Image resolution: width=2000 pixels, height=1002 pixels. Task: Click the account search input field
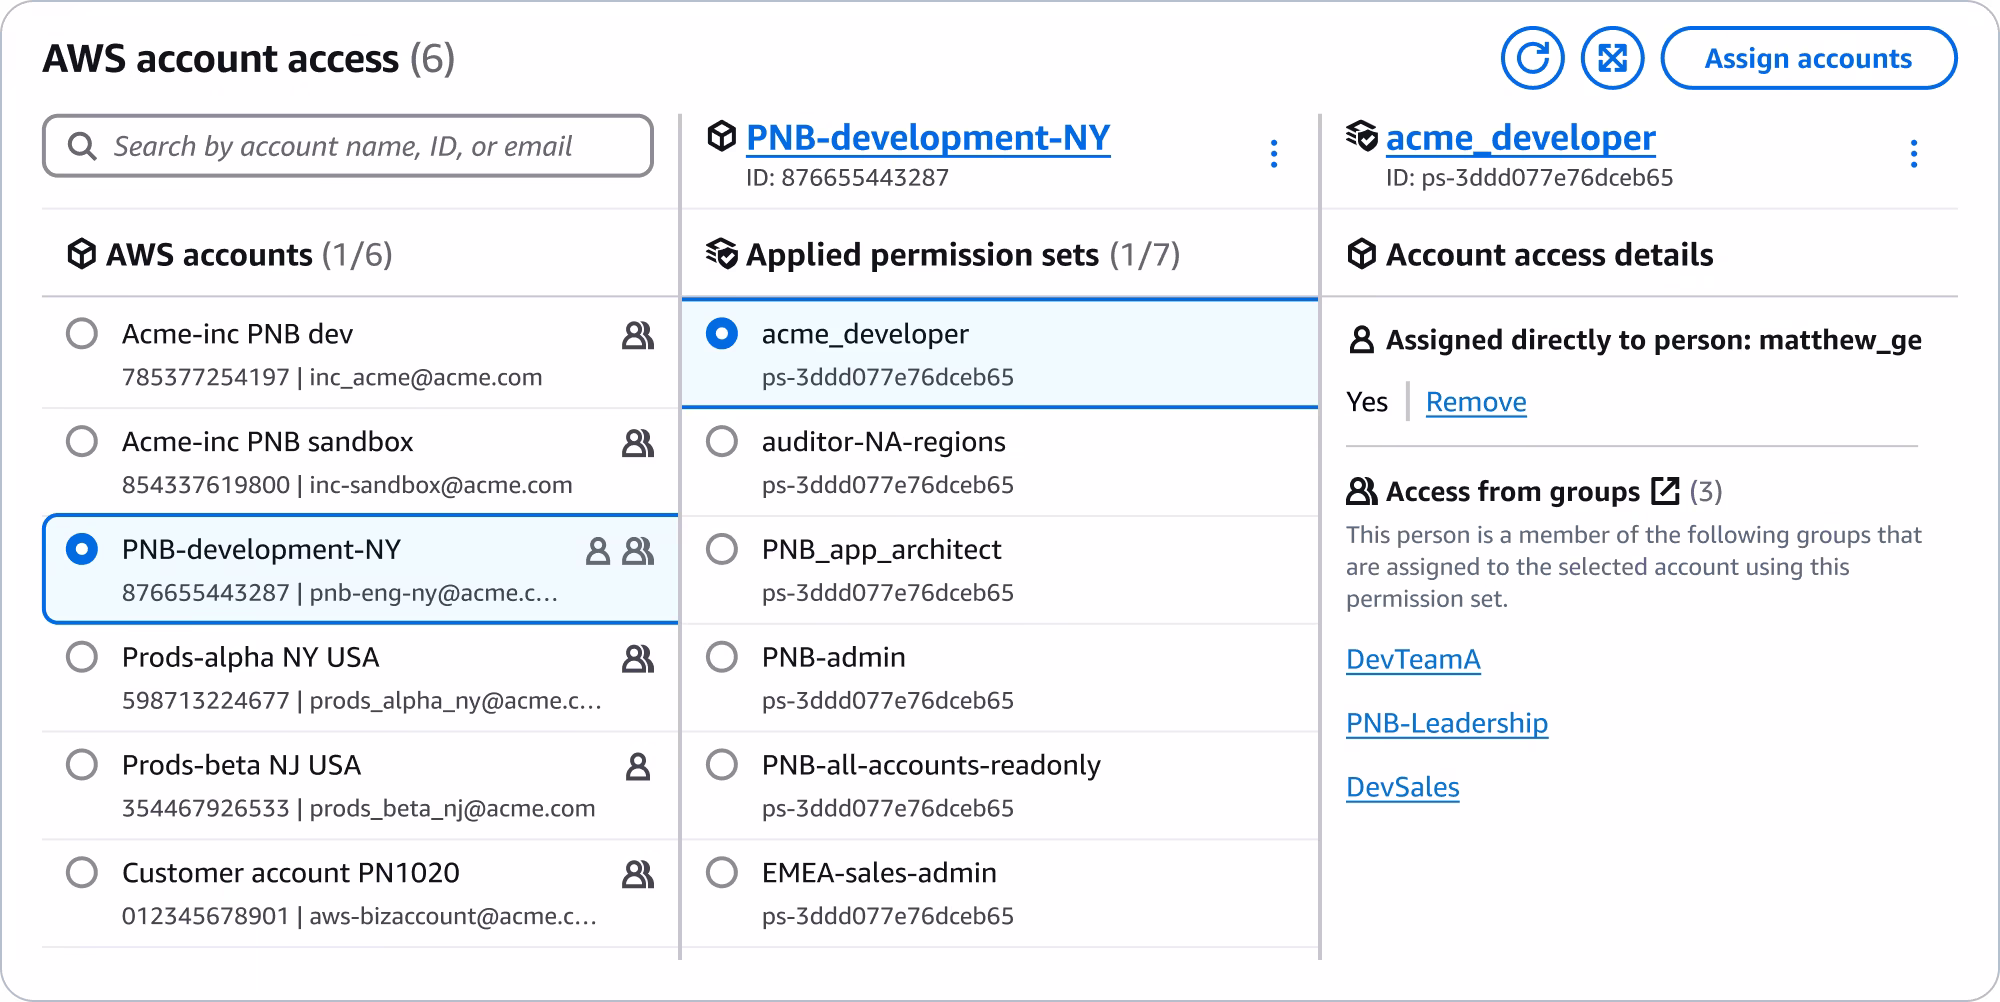(x=348, y=146)
